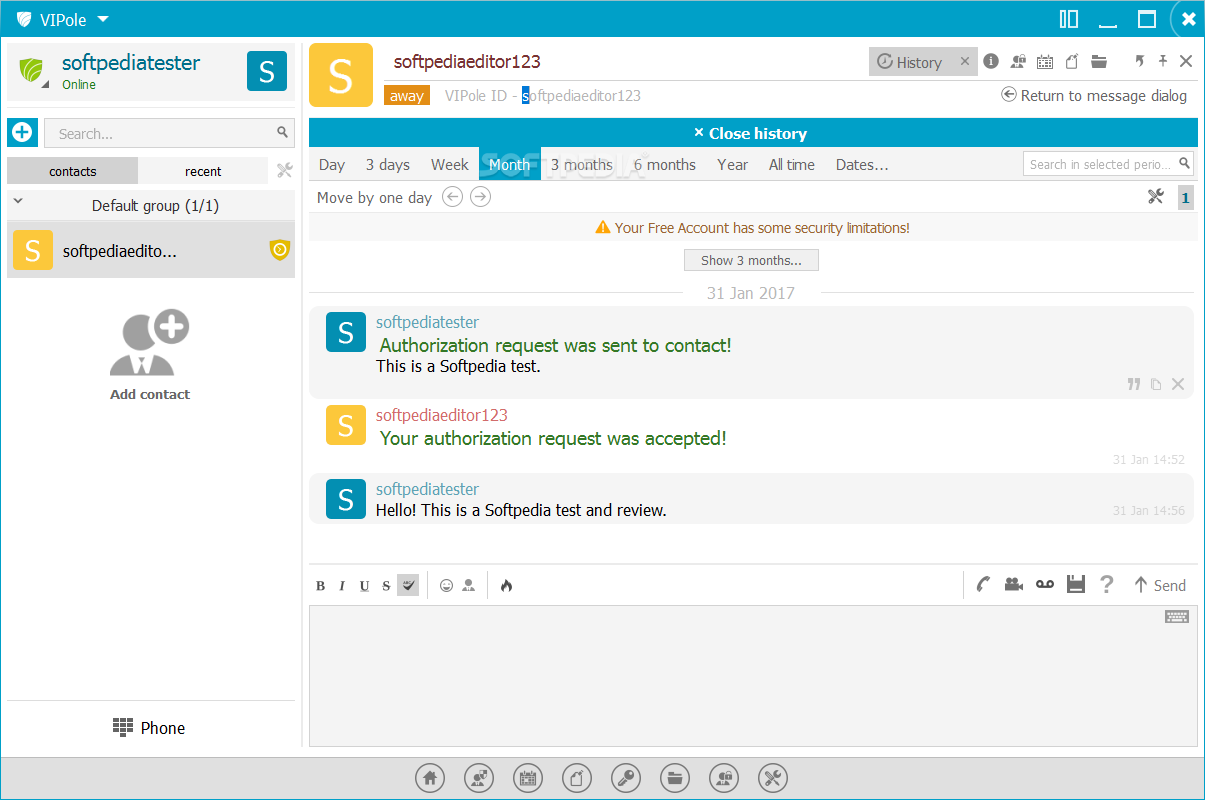
Task: Select the 3 days history period
Action: click(x=388, y=165)
